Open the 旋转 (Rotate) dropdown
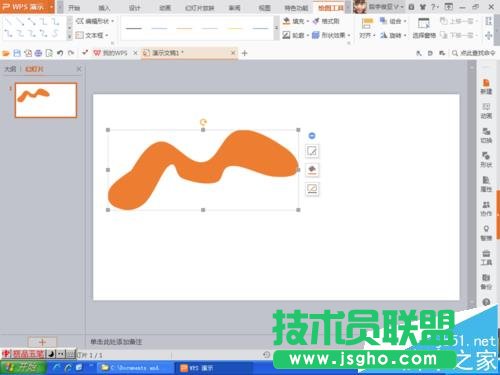The height and width of the screenshot is (375, 500). 393,35
